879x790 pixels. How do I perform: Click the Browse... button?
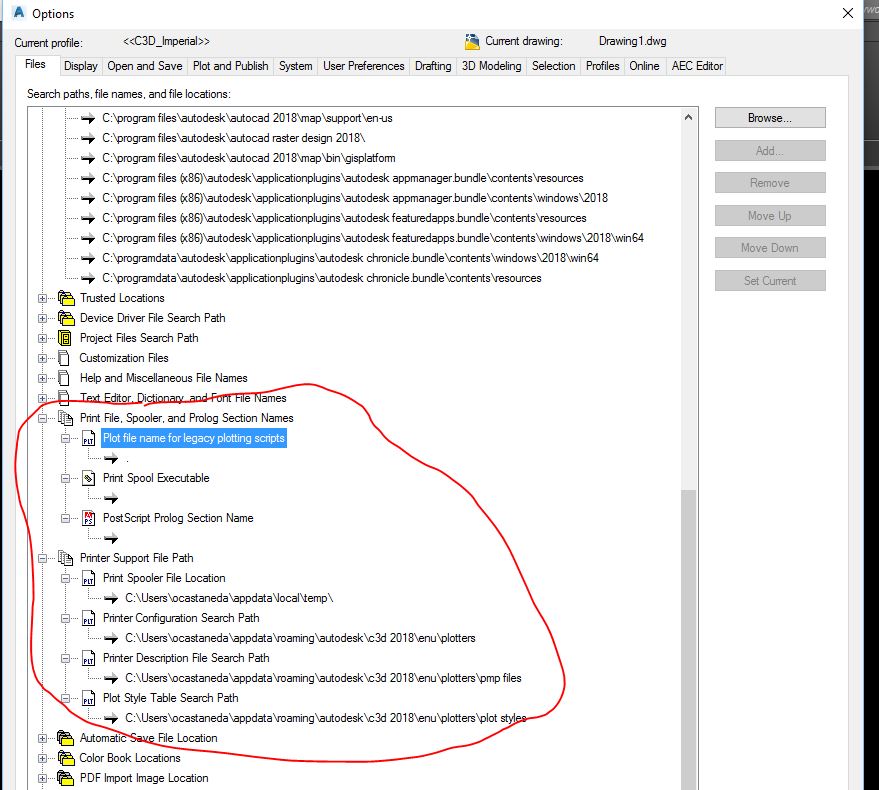[770, 118]
